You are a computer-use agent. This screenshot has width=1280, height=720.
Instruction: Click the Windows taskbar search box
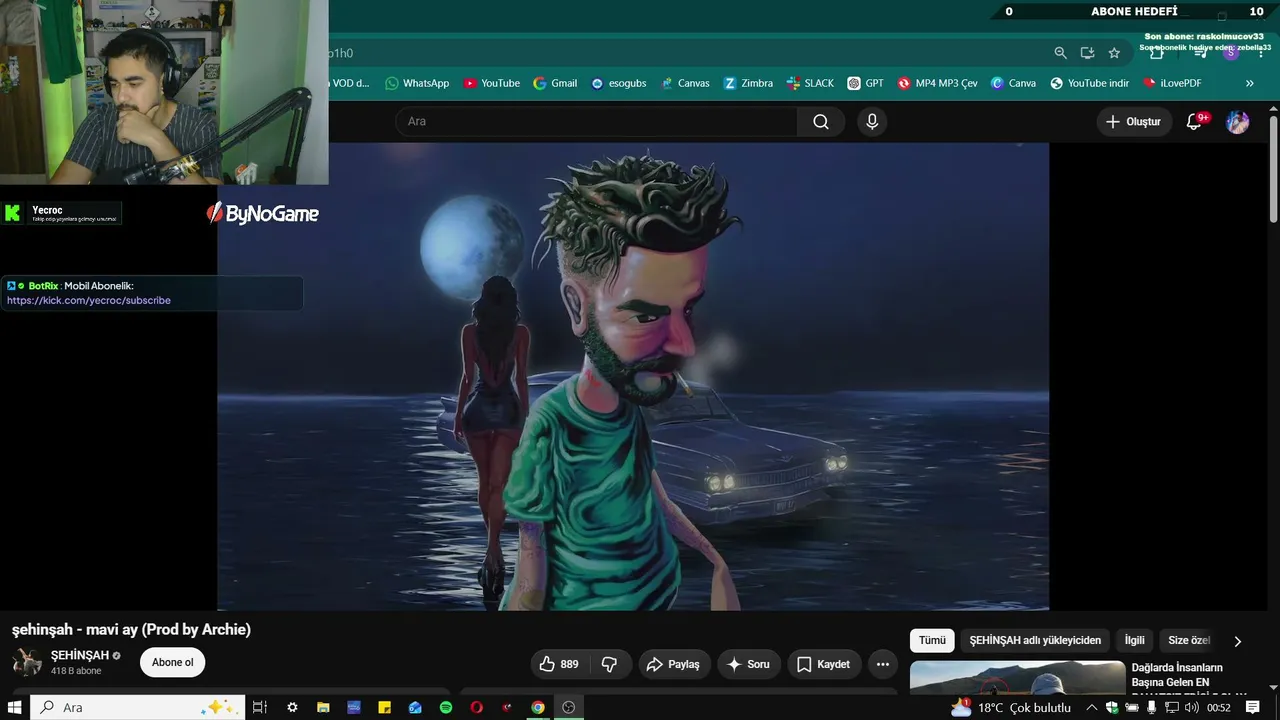(137, 707)
